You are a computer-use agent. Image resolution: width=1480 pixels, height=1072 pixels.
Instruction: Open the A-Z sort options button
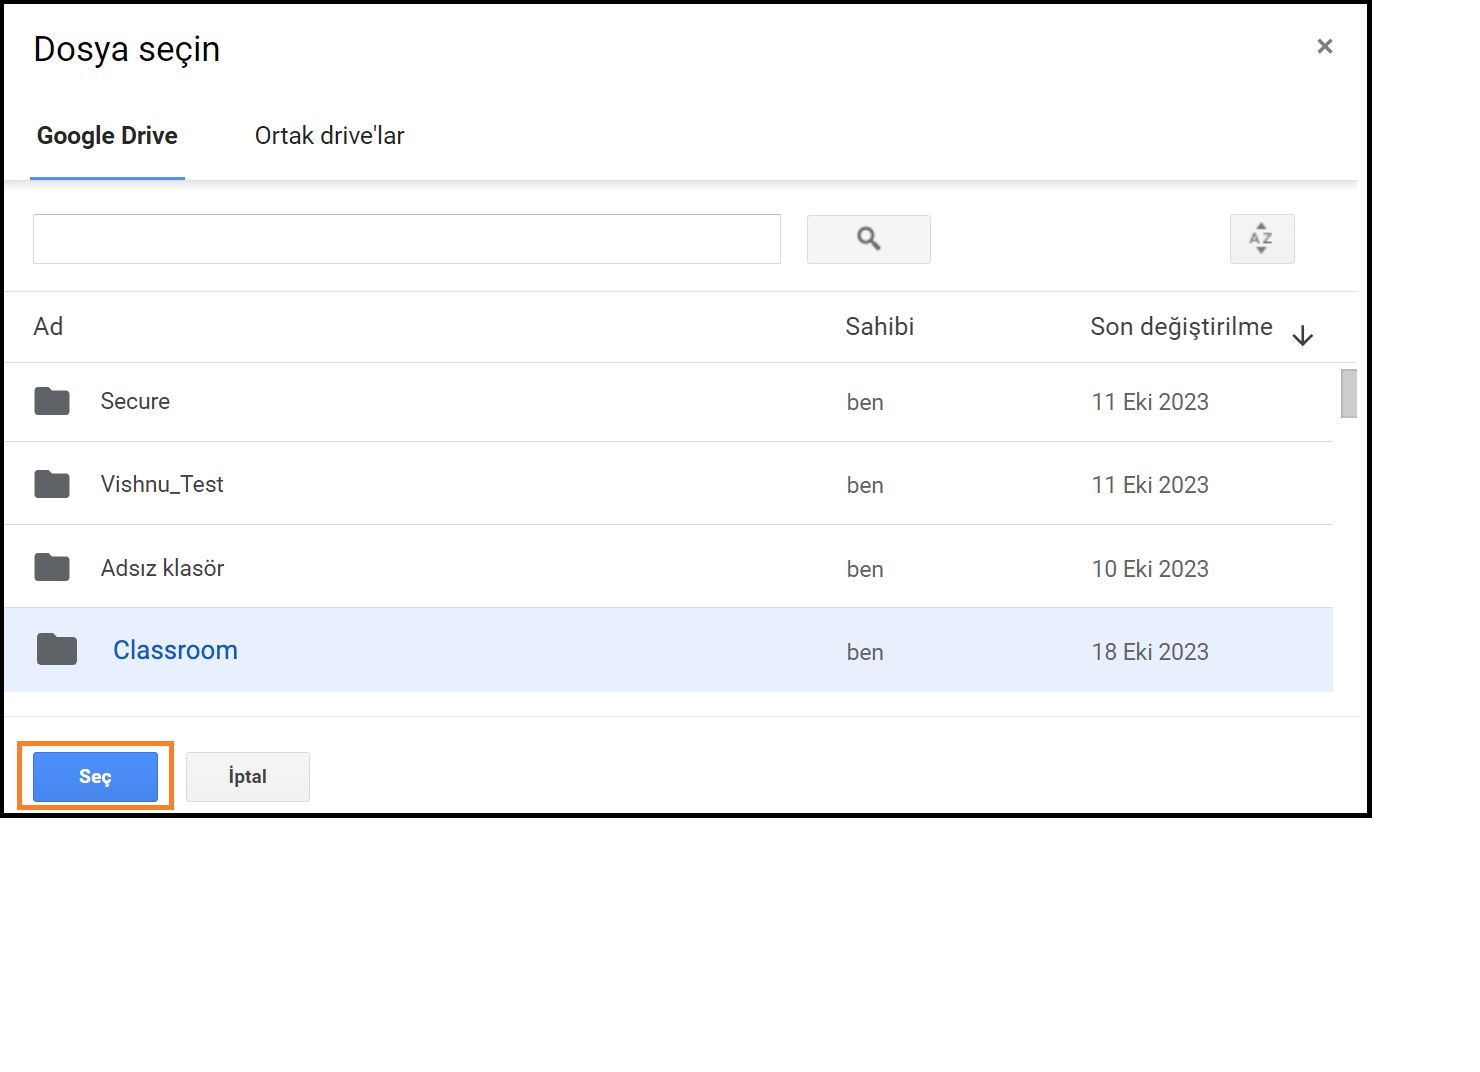1262,239
